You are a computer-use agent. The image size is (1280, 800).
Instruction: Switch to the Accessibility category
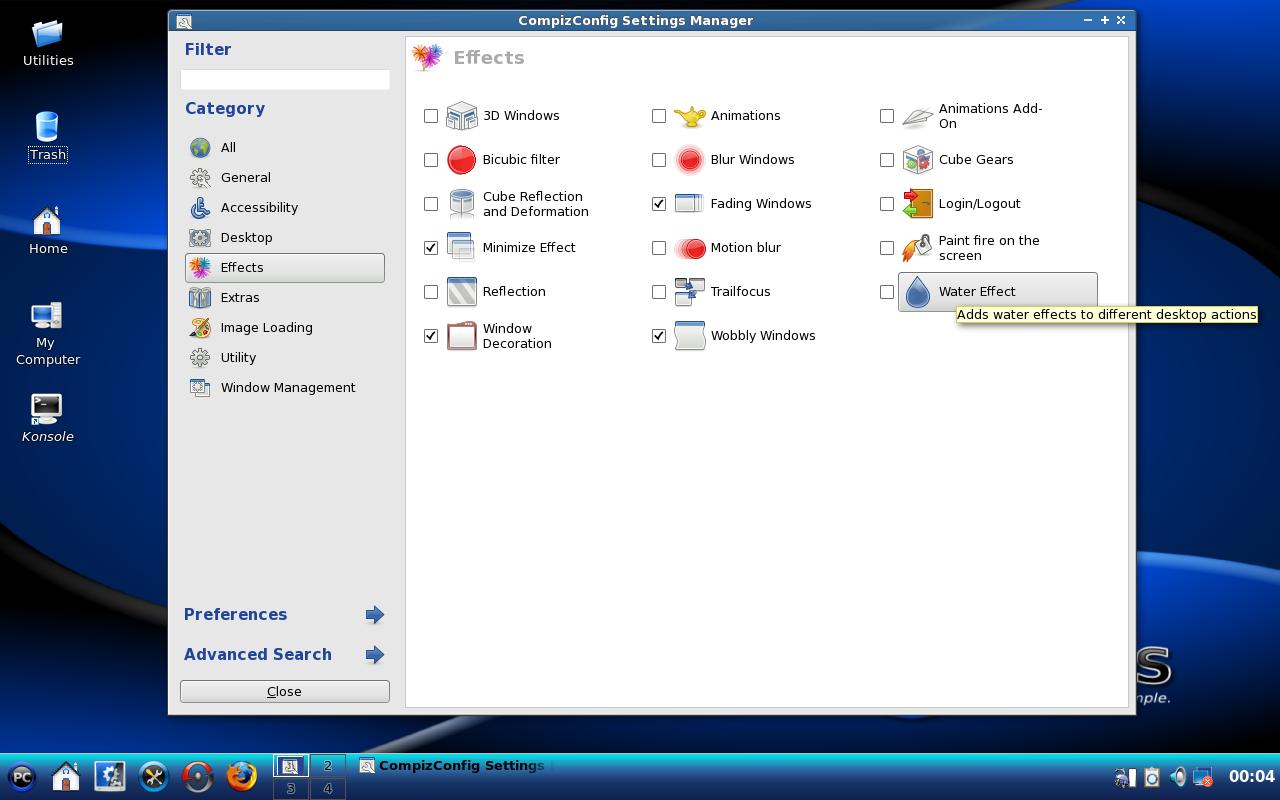click(x=285, y=208)
